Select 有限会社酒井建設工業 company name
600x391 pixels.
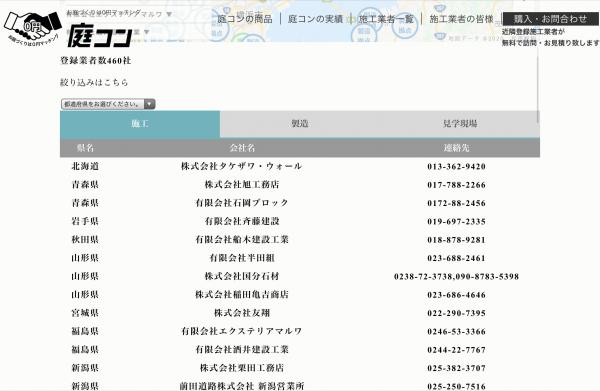[242, 350]
